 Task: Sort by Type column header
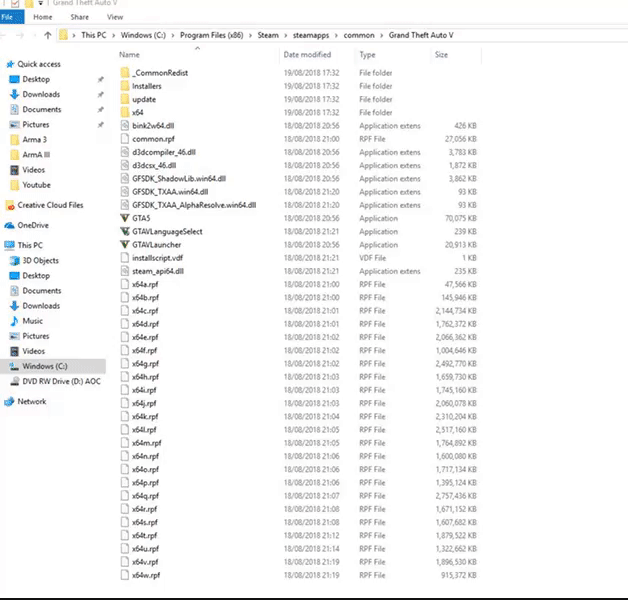point(367,55)
